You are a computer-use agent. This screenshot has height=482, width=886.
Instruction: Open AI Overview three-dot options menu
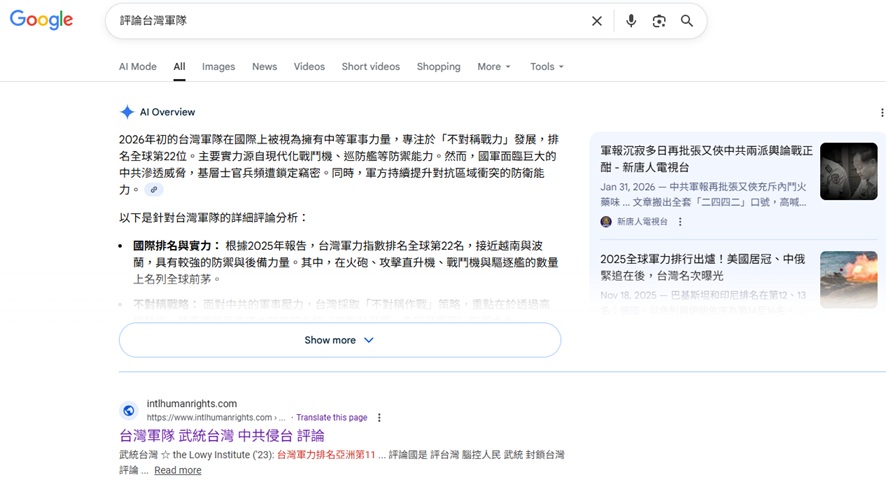tap(881, 113)
